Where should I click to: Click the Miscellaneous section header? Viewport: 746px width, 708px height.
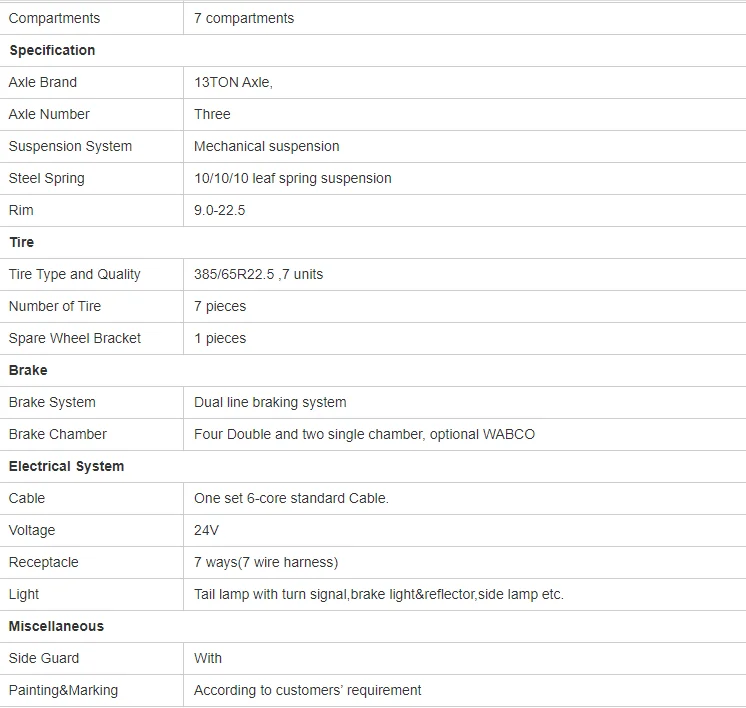point(56,626)
